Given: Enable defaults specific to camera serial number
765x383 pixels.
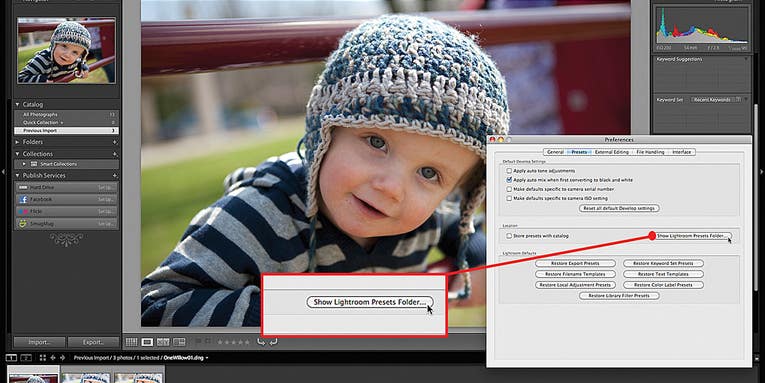Looking at the screenshot, I should coord(509,189).
